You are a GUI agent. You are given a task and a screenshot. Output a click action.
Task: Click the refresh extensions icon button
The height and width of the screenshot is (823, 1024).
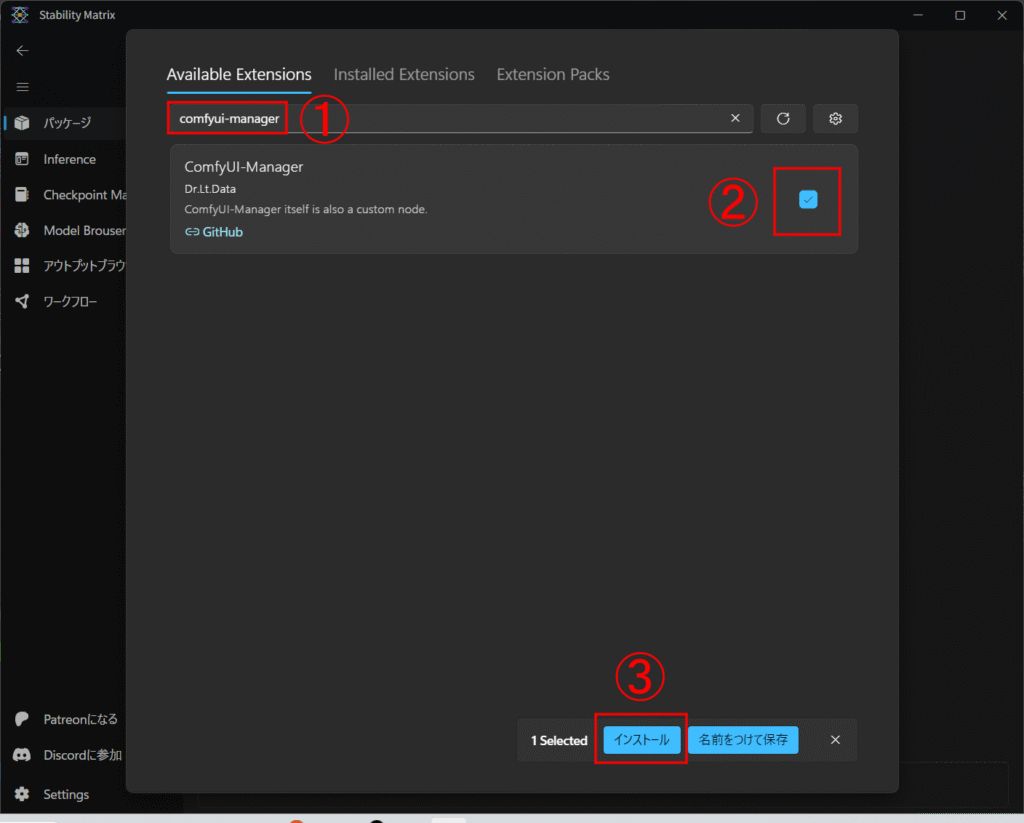[782, 118]
